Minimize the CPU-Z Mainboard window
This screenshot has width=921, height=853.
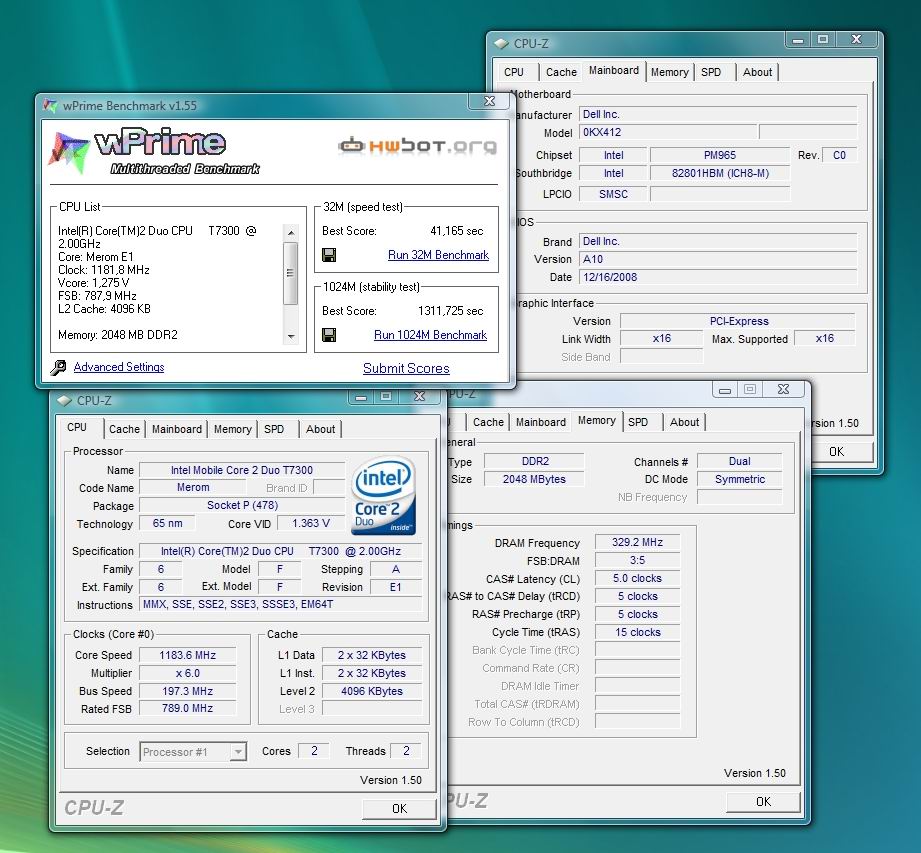point(798,39)
